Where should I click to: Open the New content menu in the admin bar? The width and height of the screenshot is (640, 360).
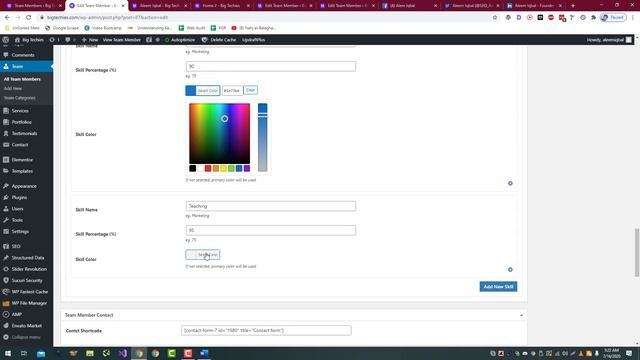tap(90, 40)
